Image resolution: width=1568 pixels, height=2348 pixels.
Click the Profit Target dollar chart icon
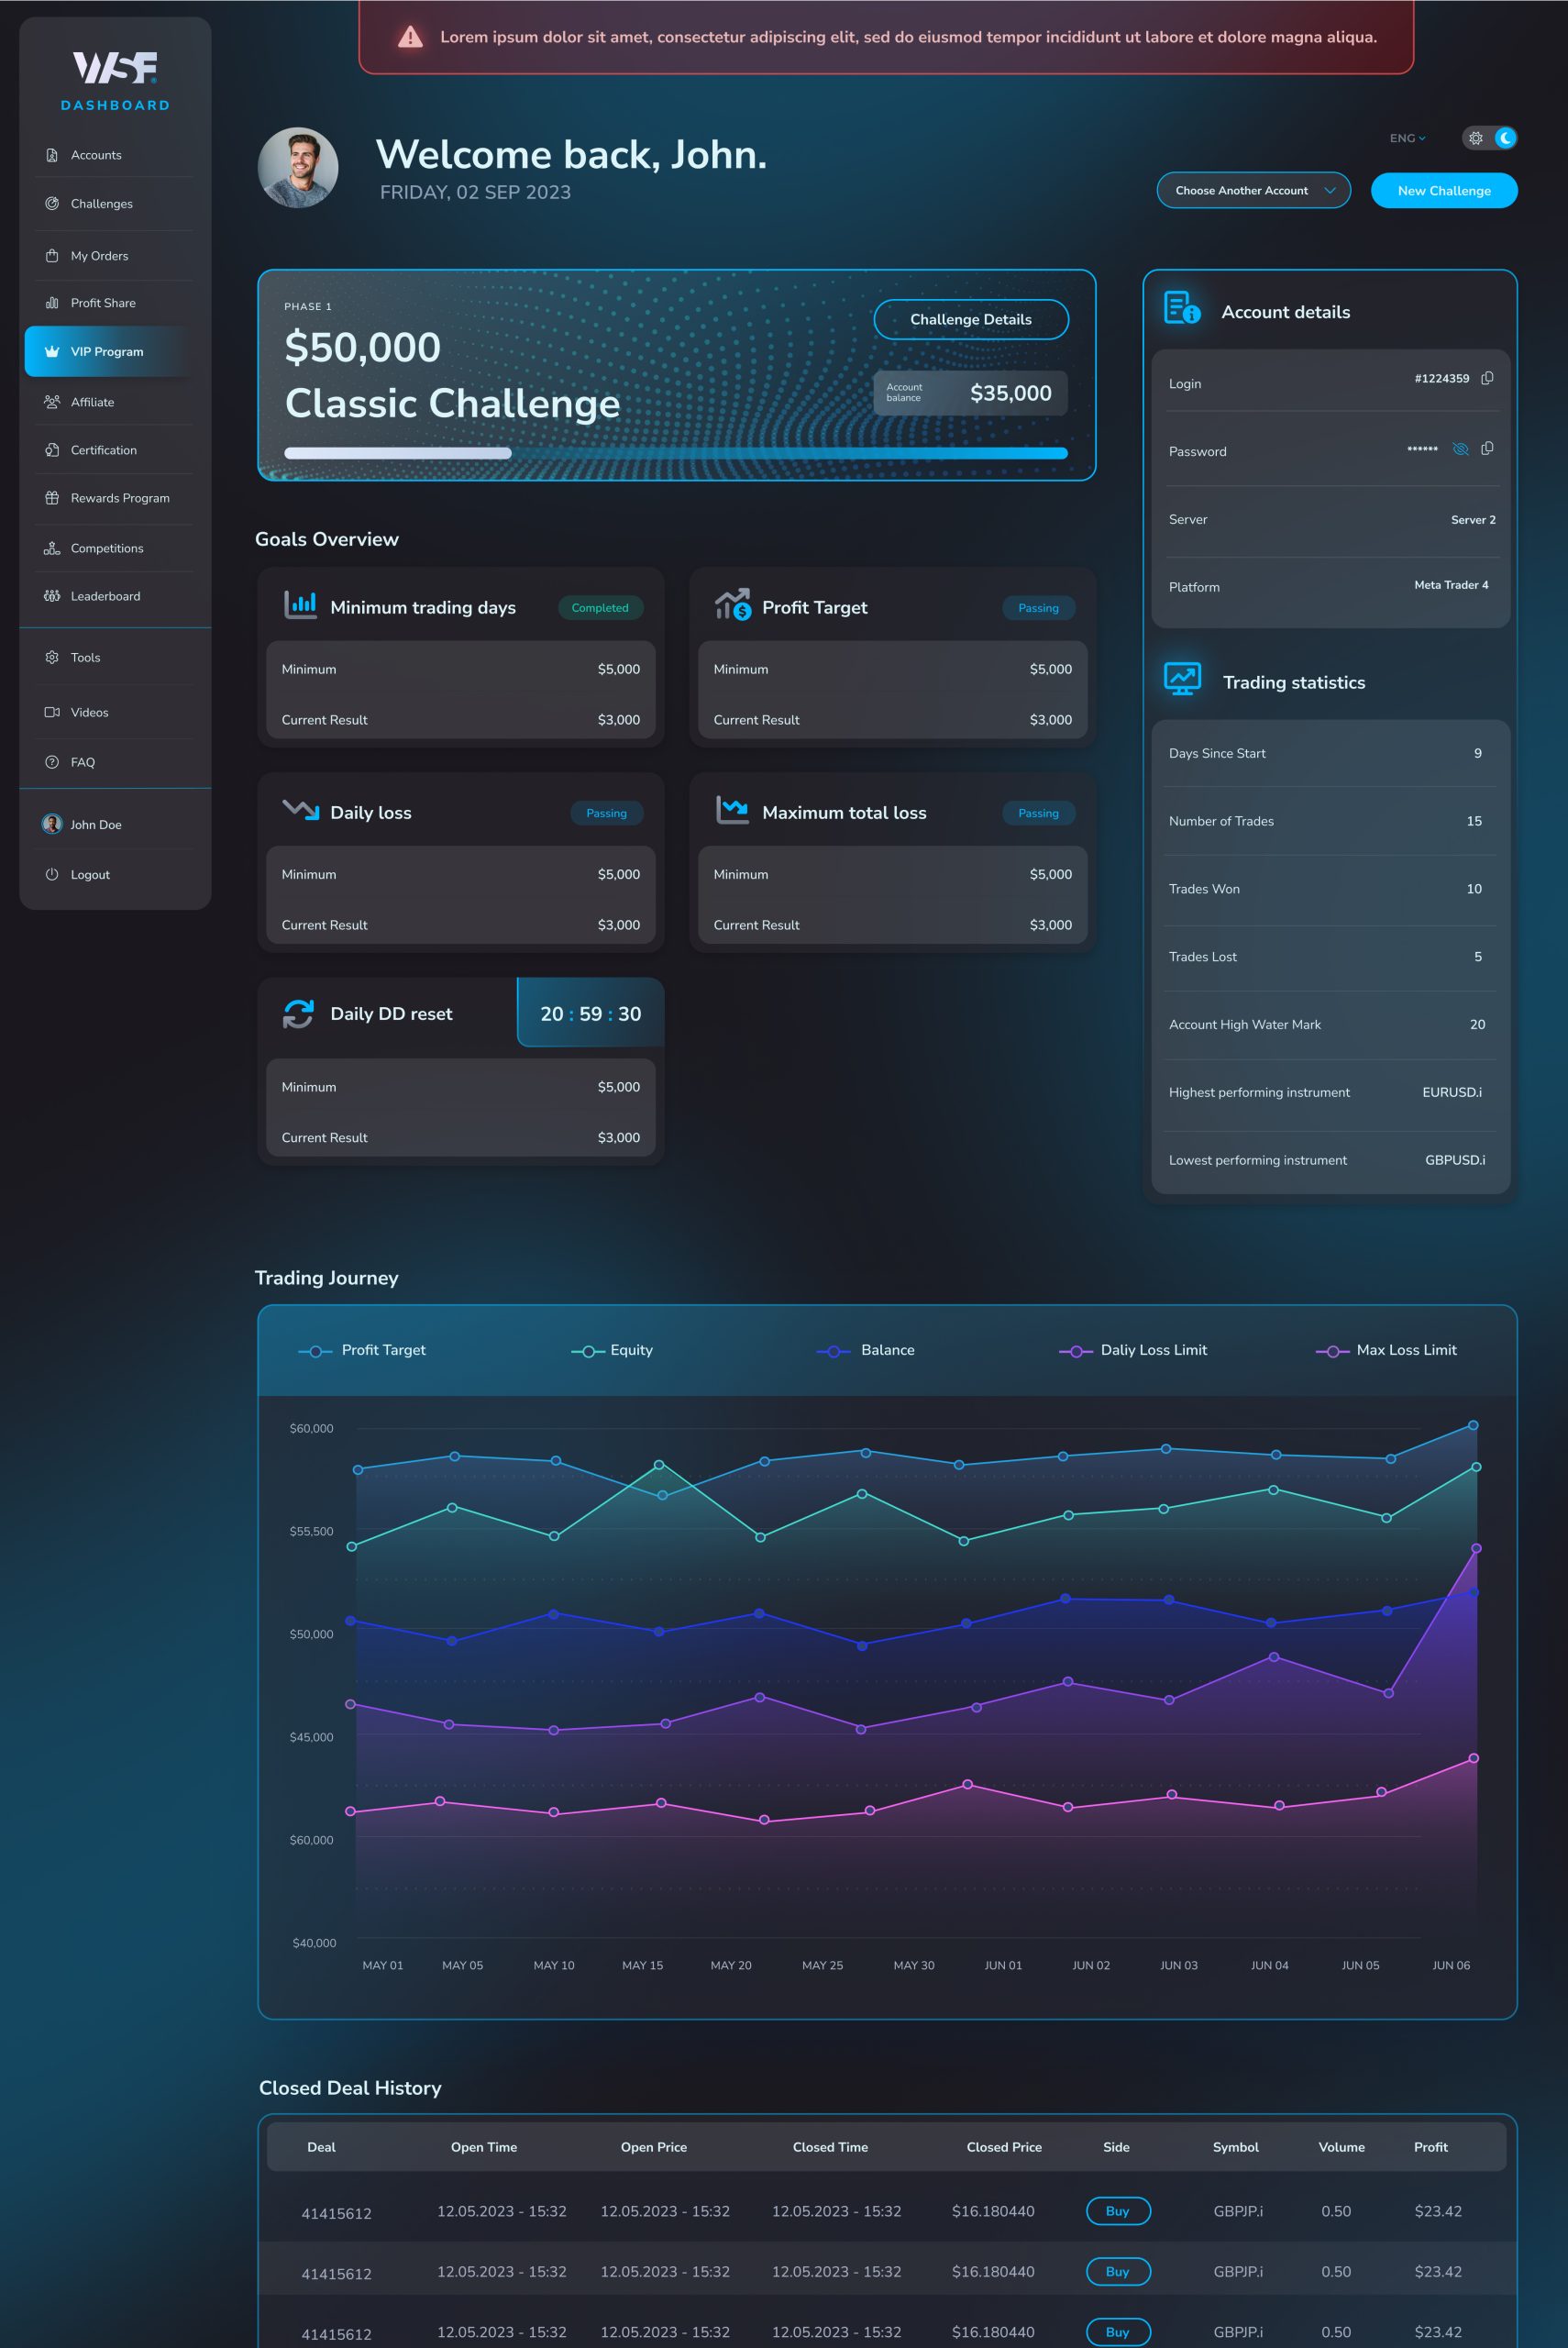[x=732, y=604]
